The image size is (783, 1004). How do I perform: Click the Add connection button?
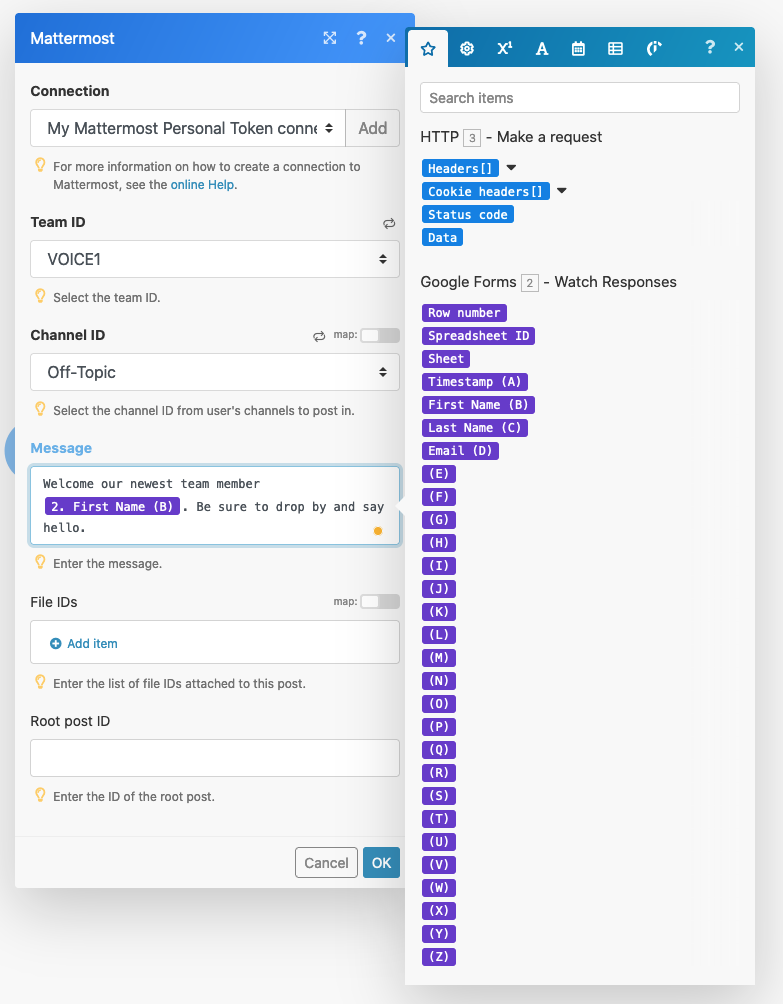(373, 128)
